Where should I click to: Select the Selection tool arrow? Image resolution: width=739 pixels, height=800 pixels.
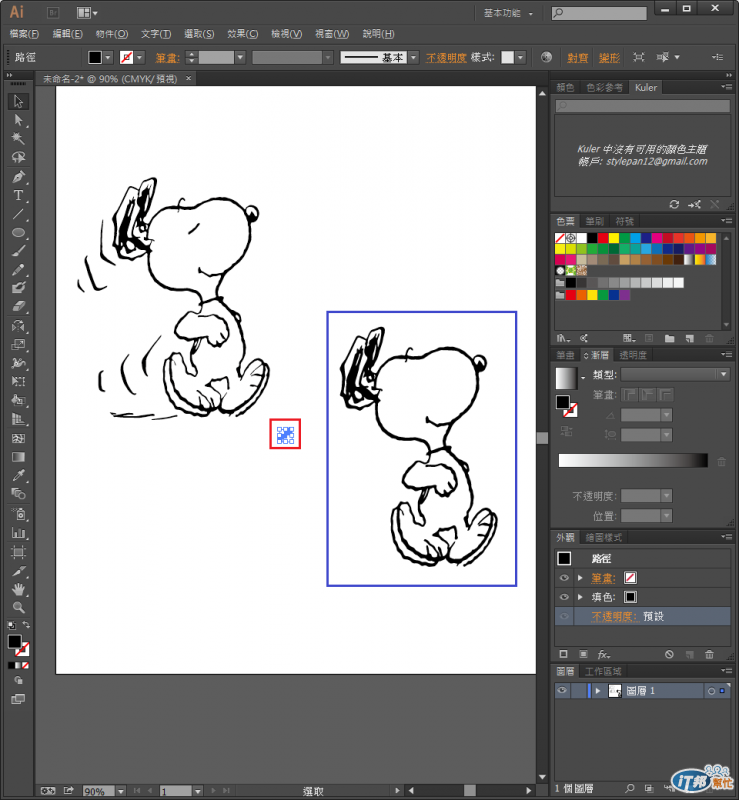click(x=18, y=101)
